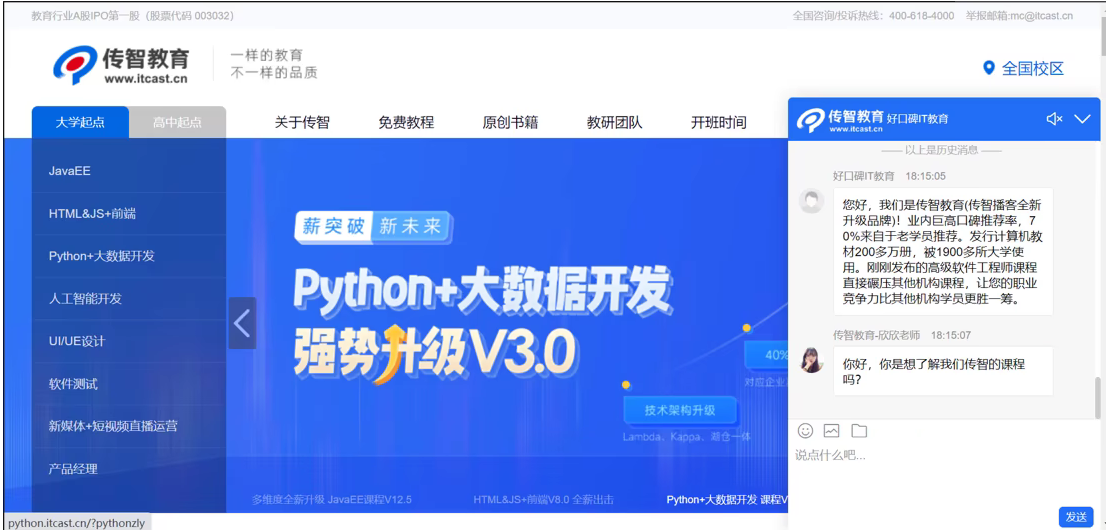The width and height of the screenshot is (1106, 530).
Task: Select JavaEE course in sidebar
Action: pyautogui.click(x=129, y=171)
